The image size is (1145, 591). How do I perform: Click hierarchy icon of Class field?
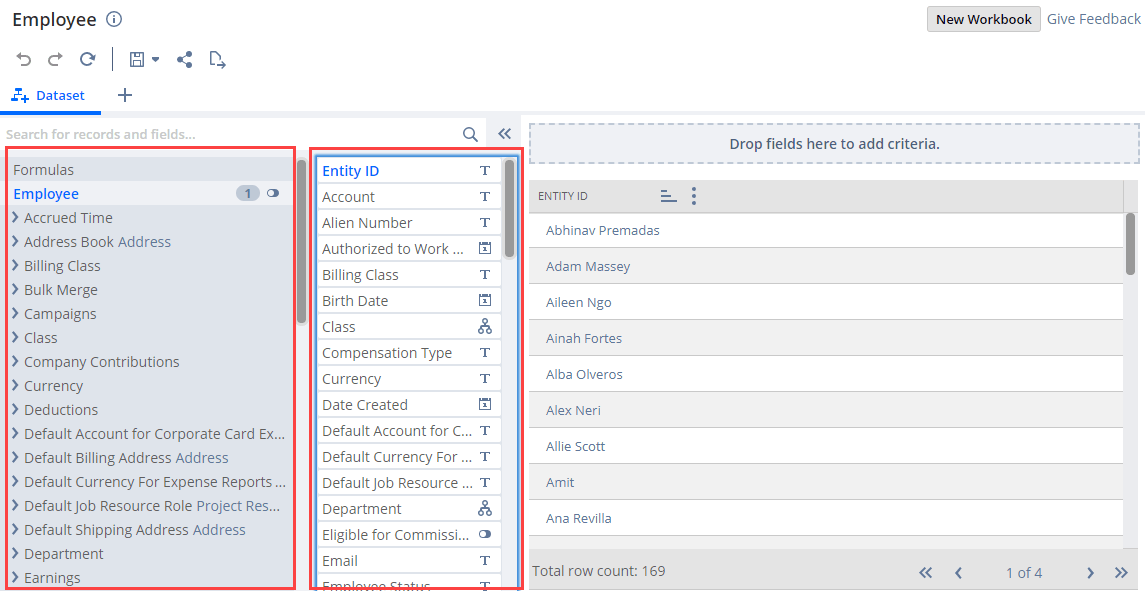pos(485,327)
